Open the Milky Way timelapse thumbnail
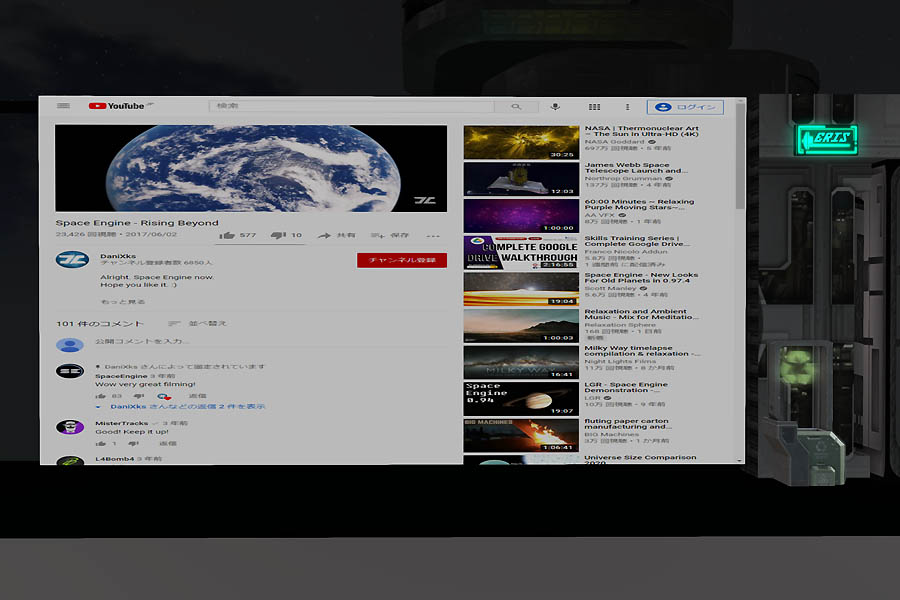This screenshot has width=900, height=600. point(521,362)
